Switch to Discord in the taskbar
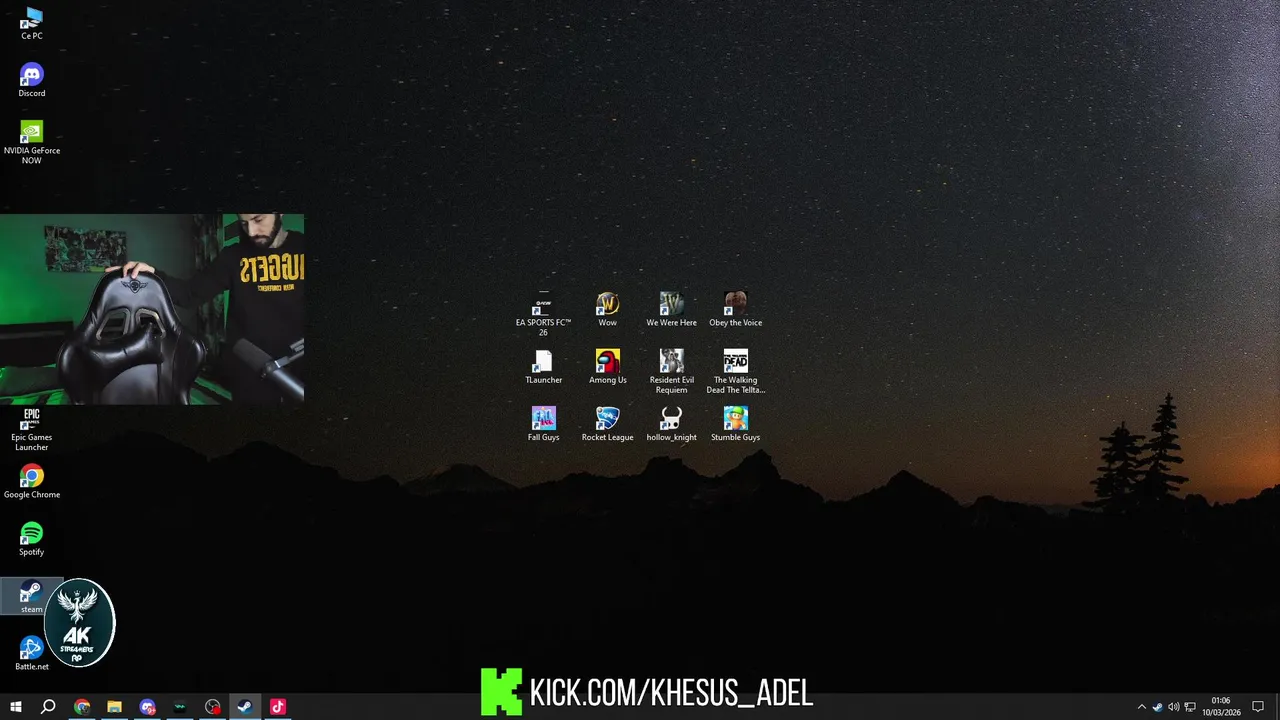Viewport: 1280px width, 720px height. click(x=147, y=707)
